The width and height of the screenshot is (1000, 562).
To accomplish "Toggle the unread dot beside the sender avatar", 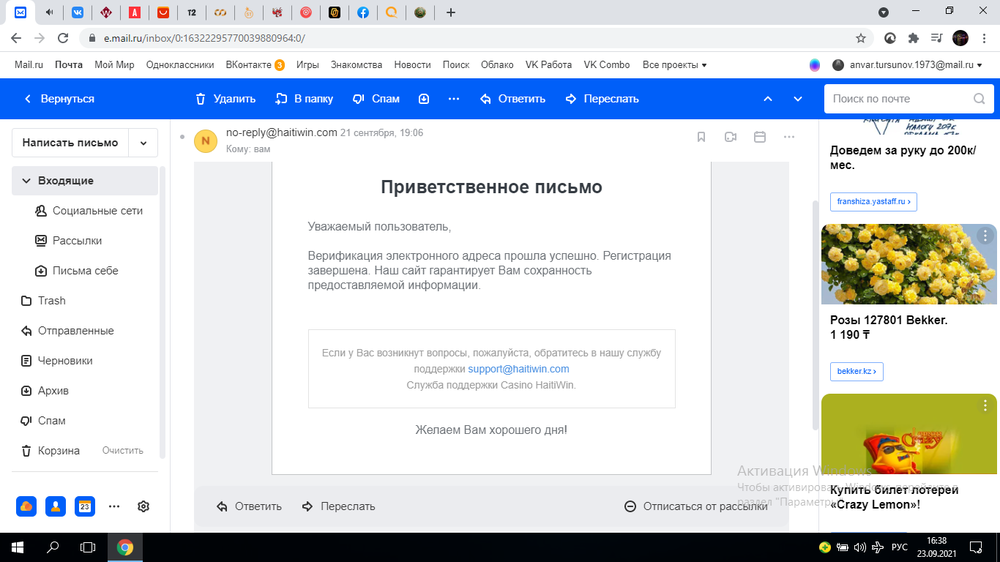I will tap(182, 134).
